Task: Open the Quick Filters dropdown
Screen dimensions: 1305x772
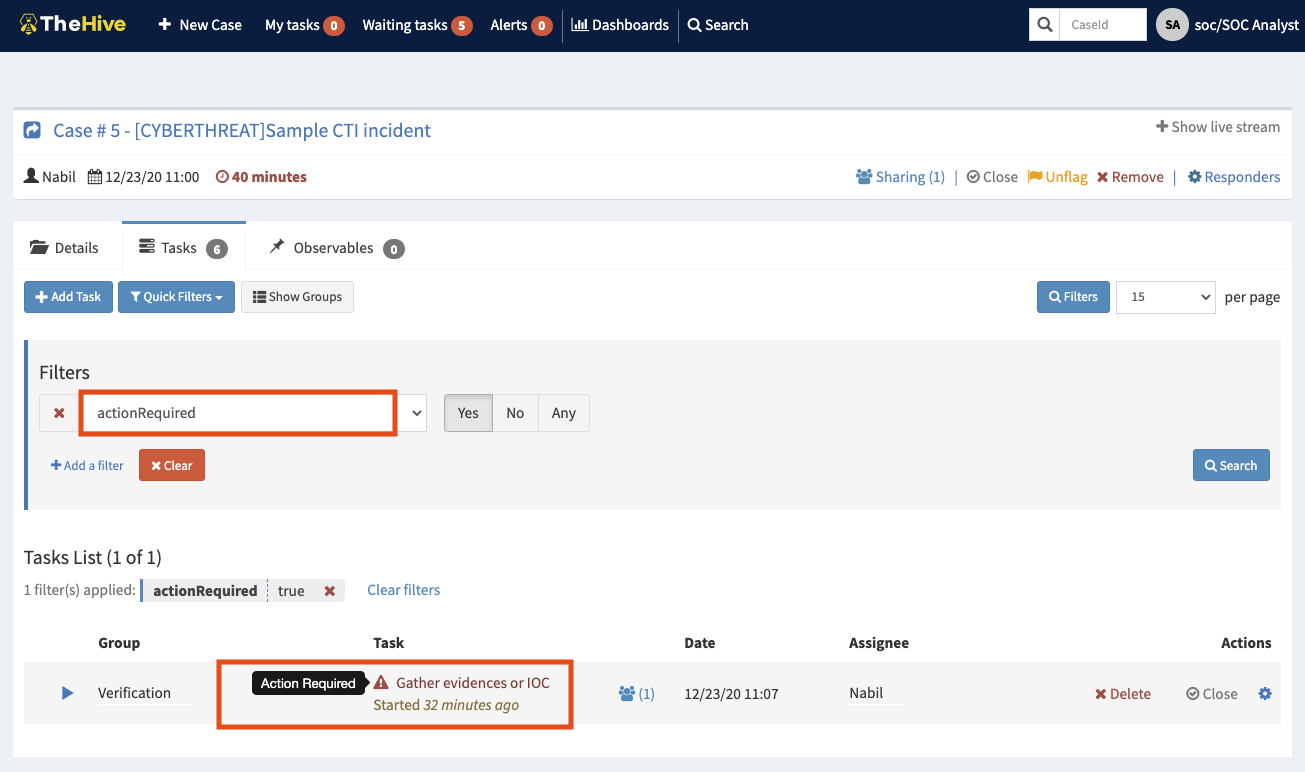Action: click(x=176, y=296)
